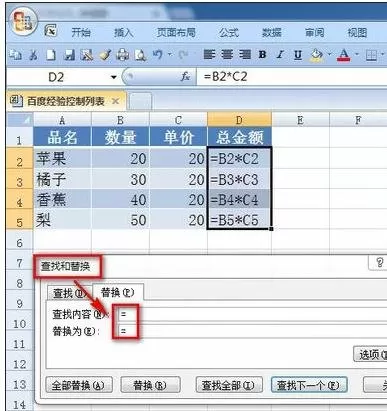Open Print Preview magnifier icon

click(x=140, y=55)
